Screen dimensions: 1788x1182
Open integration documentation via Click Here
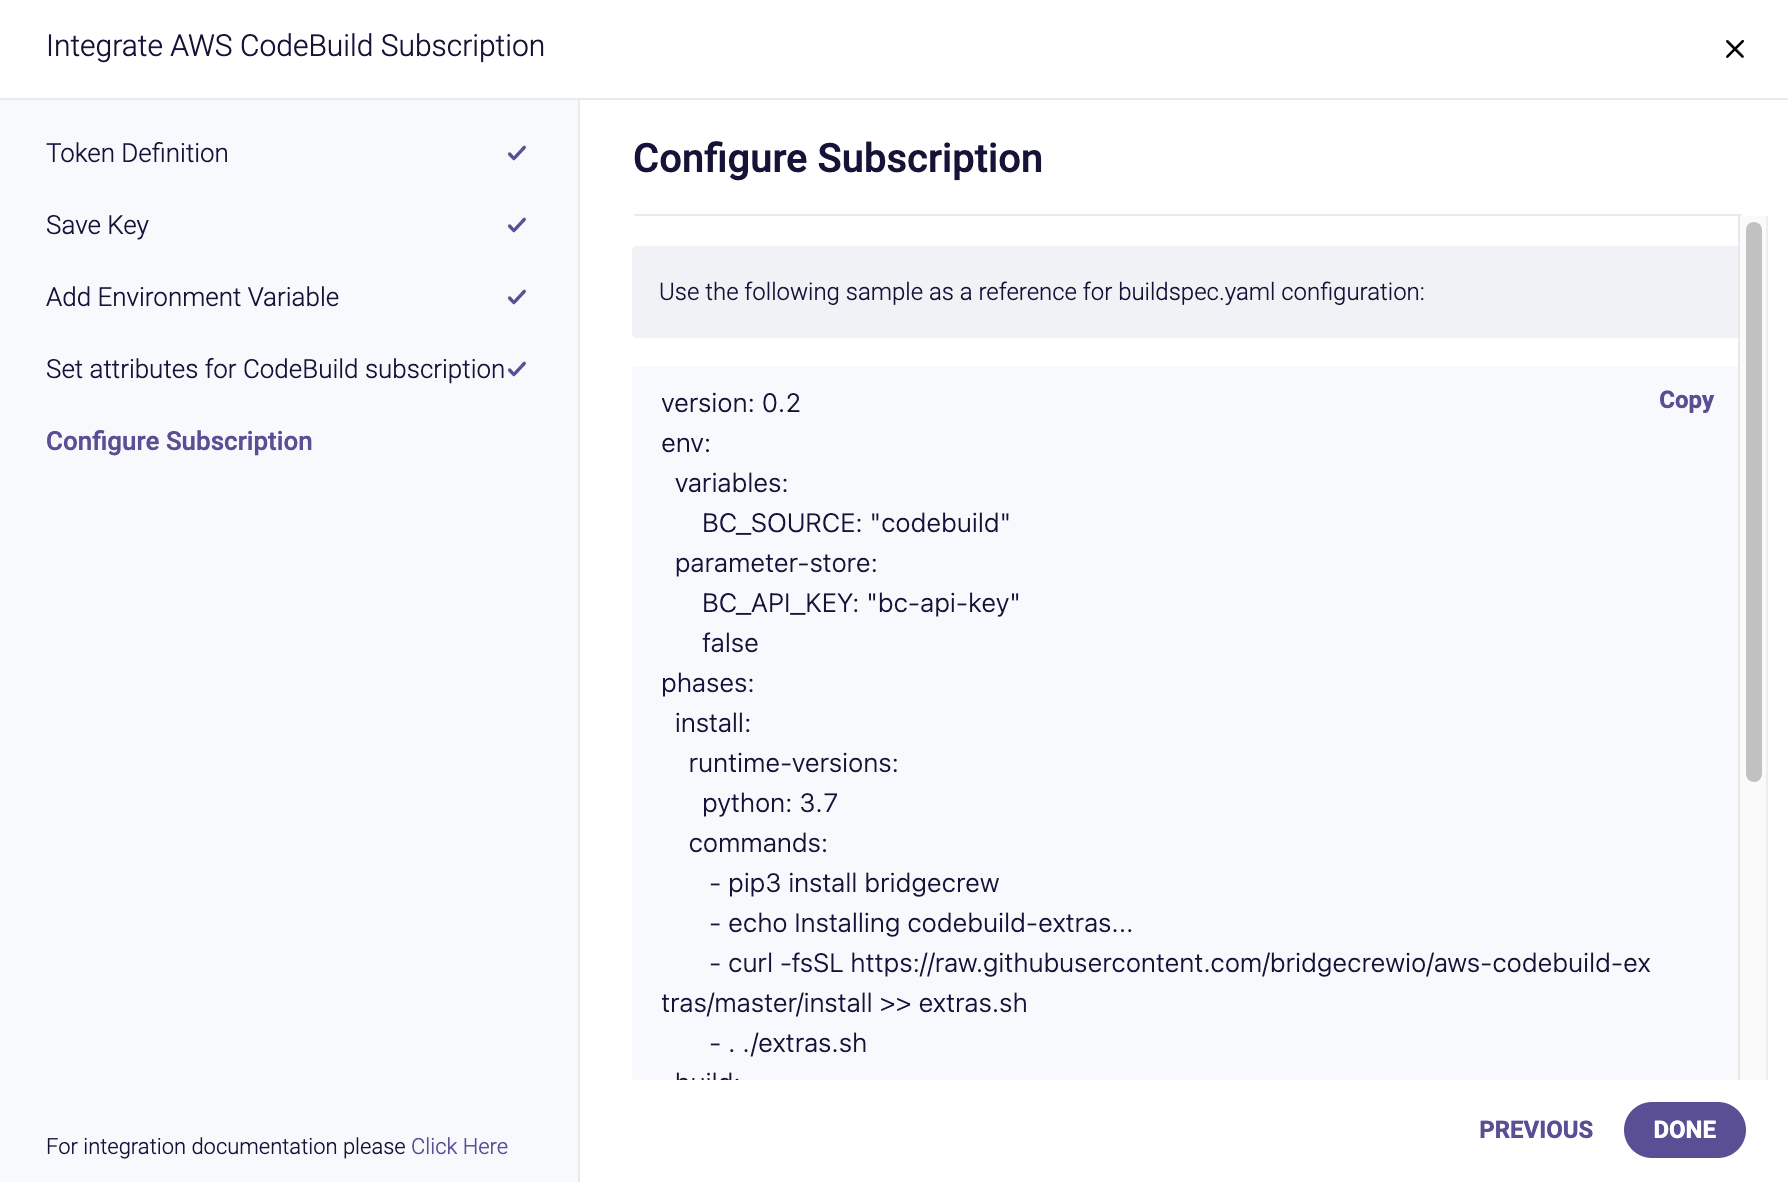(x=459, y=1146)
